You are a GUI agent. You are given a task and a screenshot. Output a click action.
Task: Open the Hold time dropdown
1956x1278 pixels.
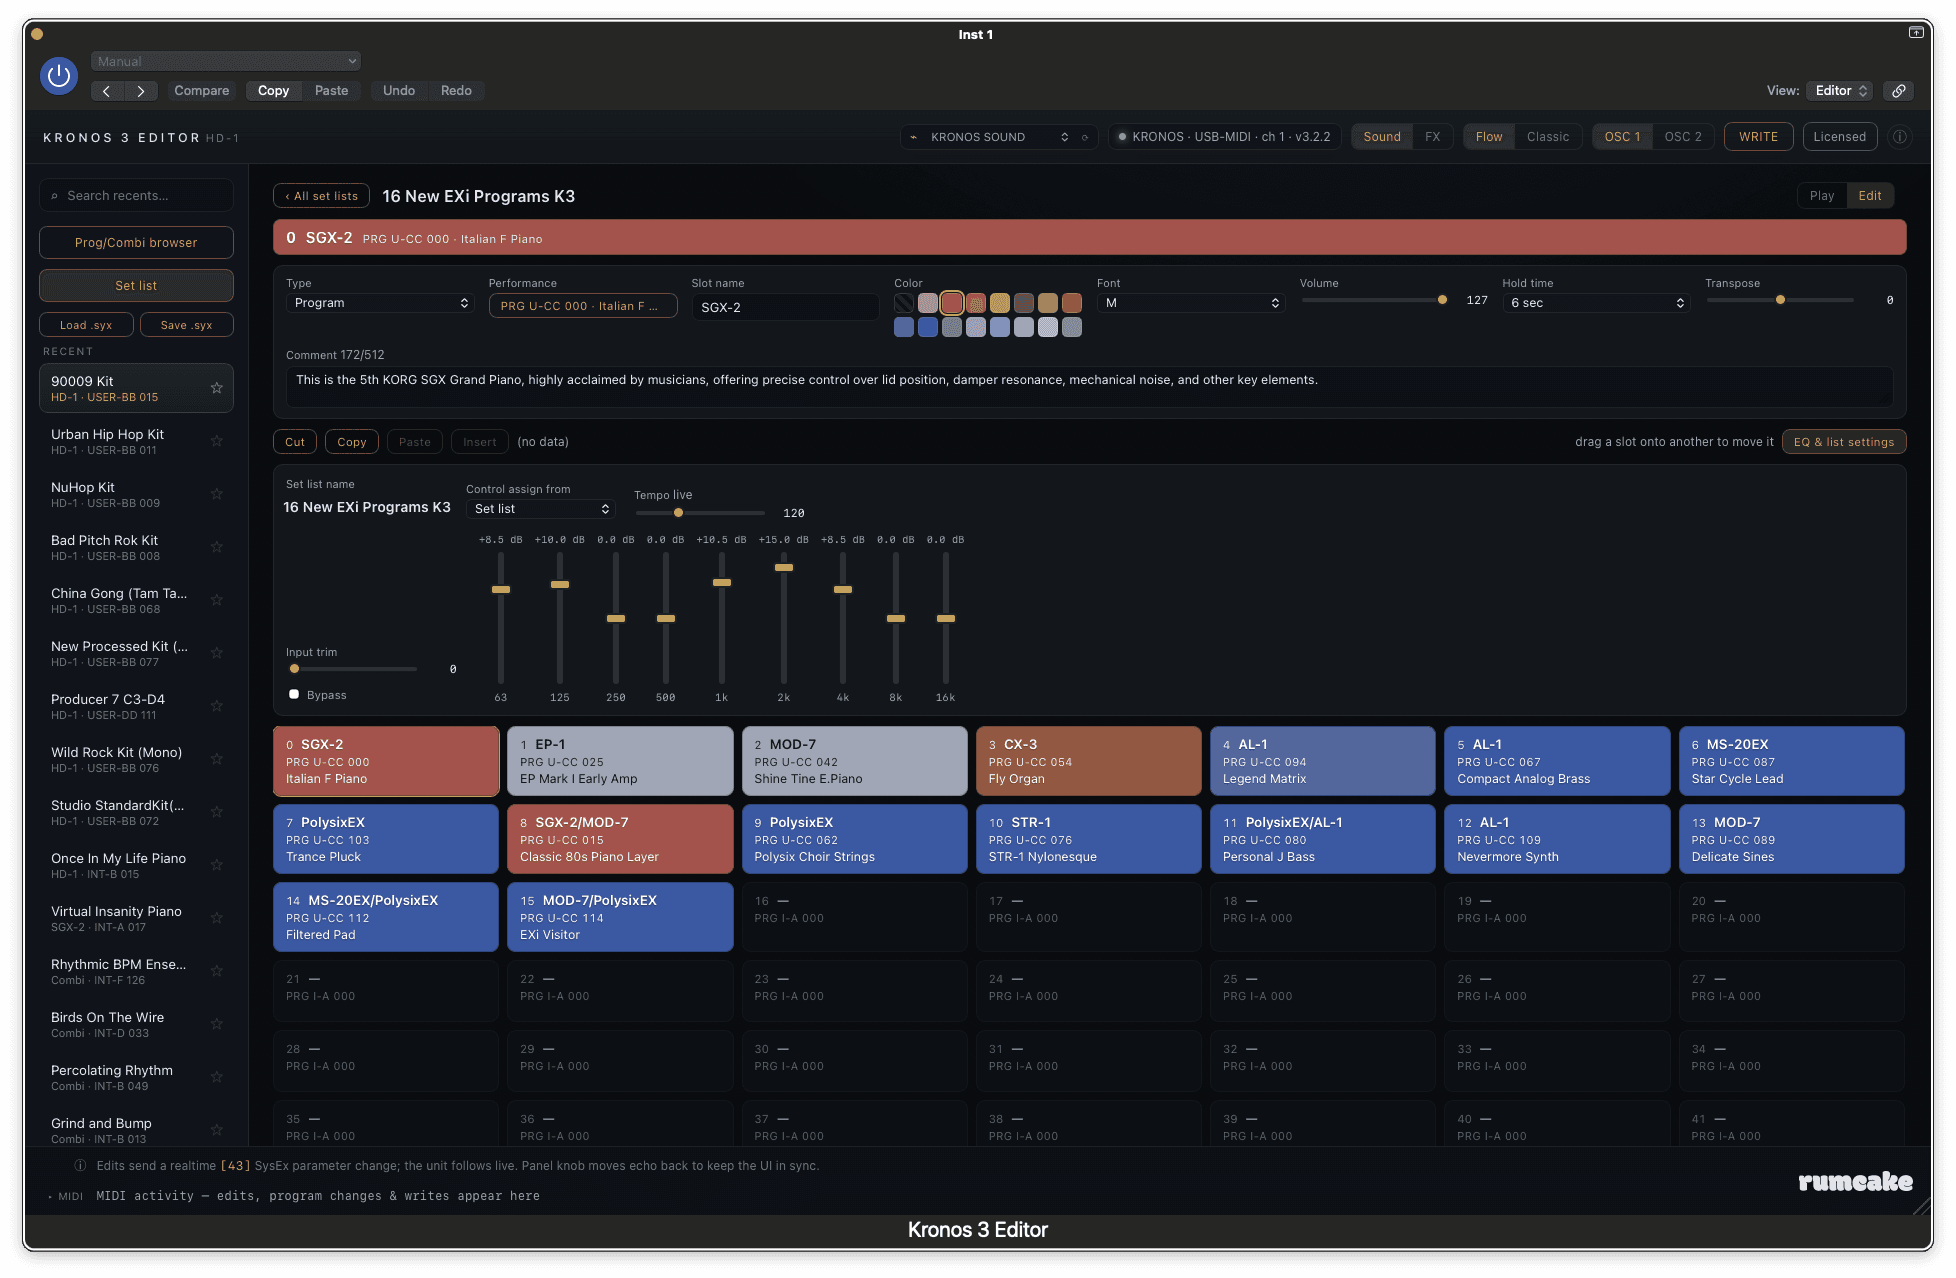pyautogui.click(x=1596, y=303)
